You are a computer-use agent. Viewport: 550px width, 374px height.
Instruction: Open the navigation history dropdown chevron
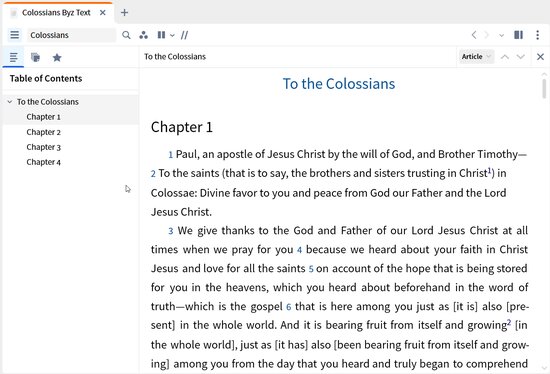(x=502, y=35)
